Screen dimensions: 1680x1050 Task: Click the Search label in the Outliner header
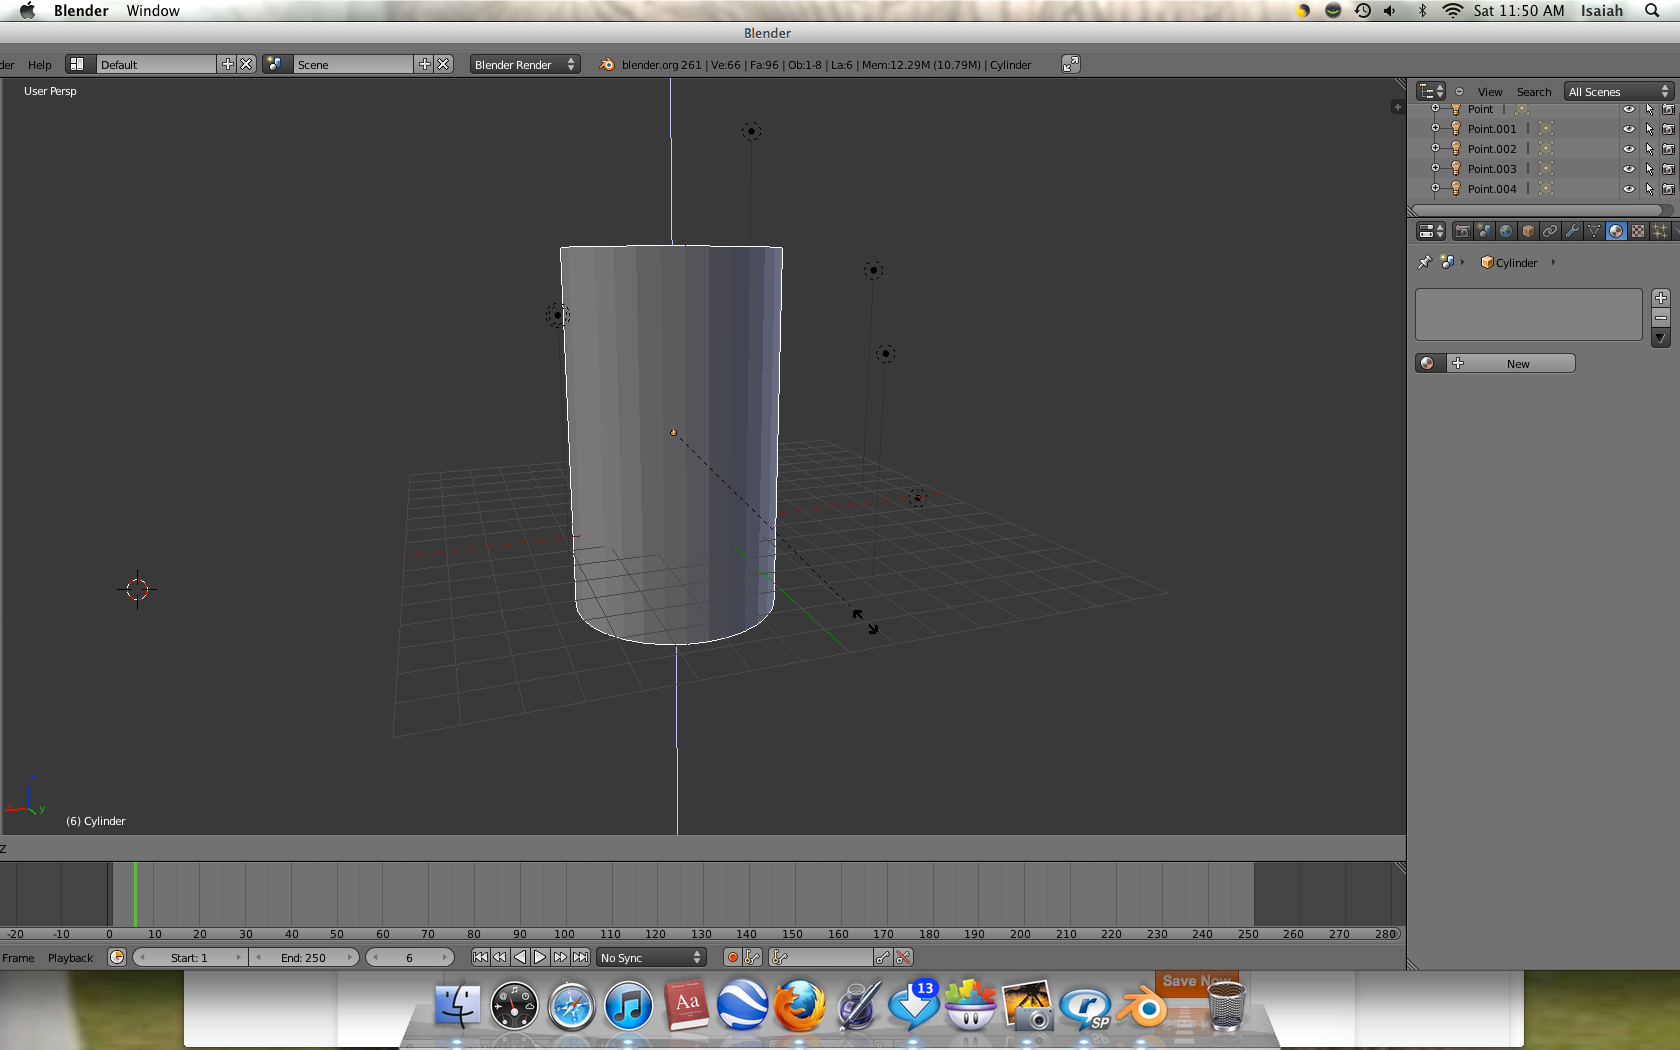pos(1533,91)
